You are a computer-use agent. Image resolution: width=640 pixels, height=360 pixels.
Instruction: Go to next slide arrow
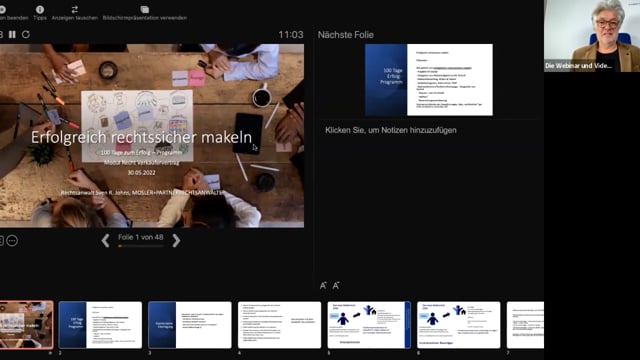[x=176, y=241]
